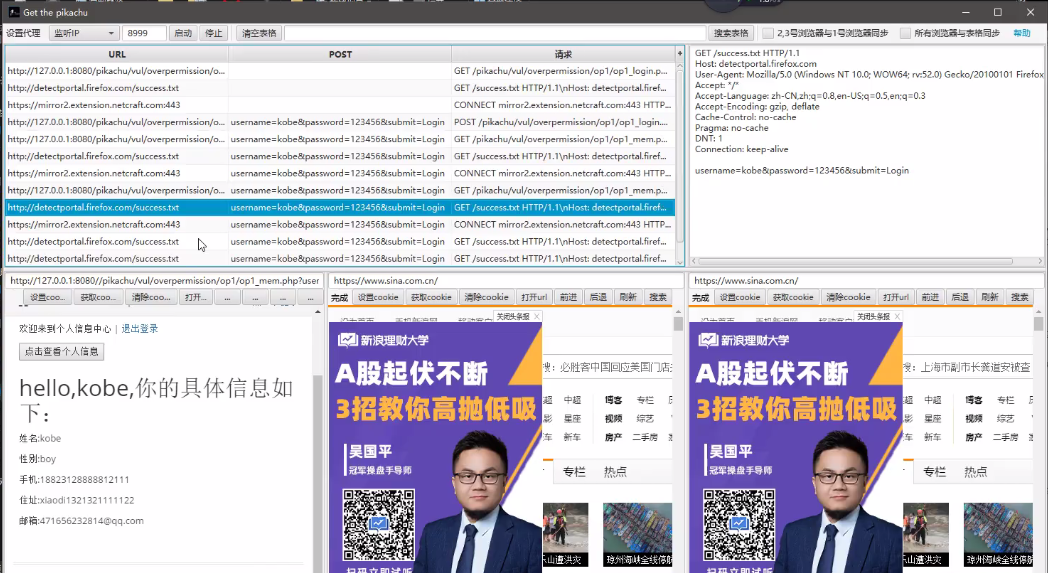
Task: Toggle sync all browsers with table checkbox
Action: [905, 33]
